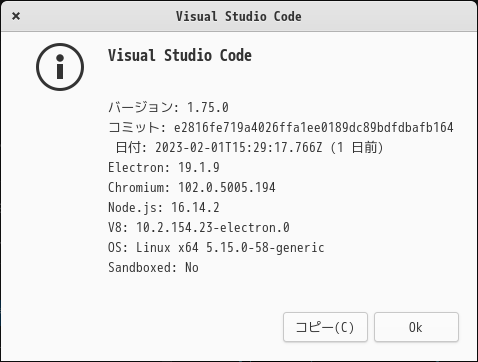Click the commit hash starting with e2816fe
The width and height of the screenshot is (478, 362).
(x=314, y=127)
